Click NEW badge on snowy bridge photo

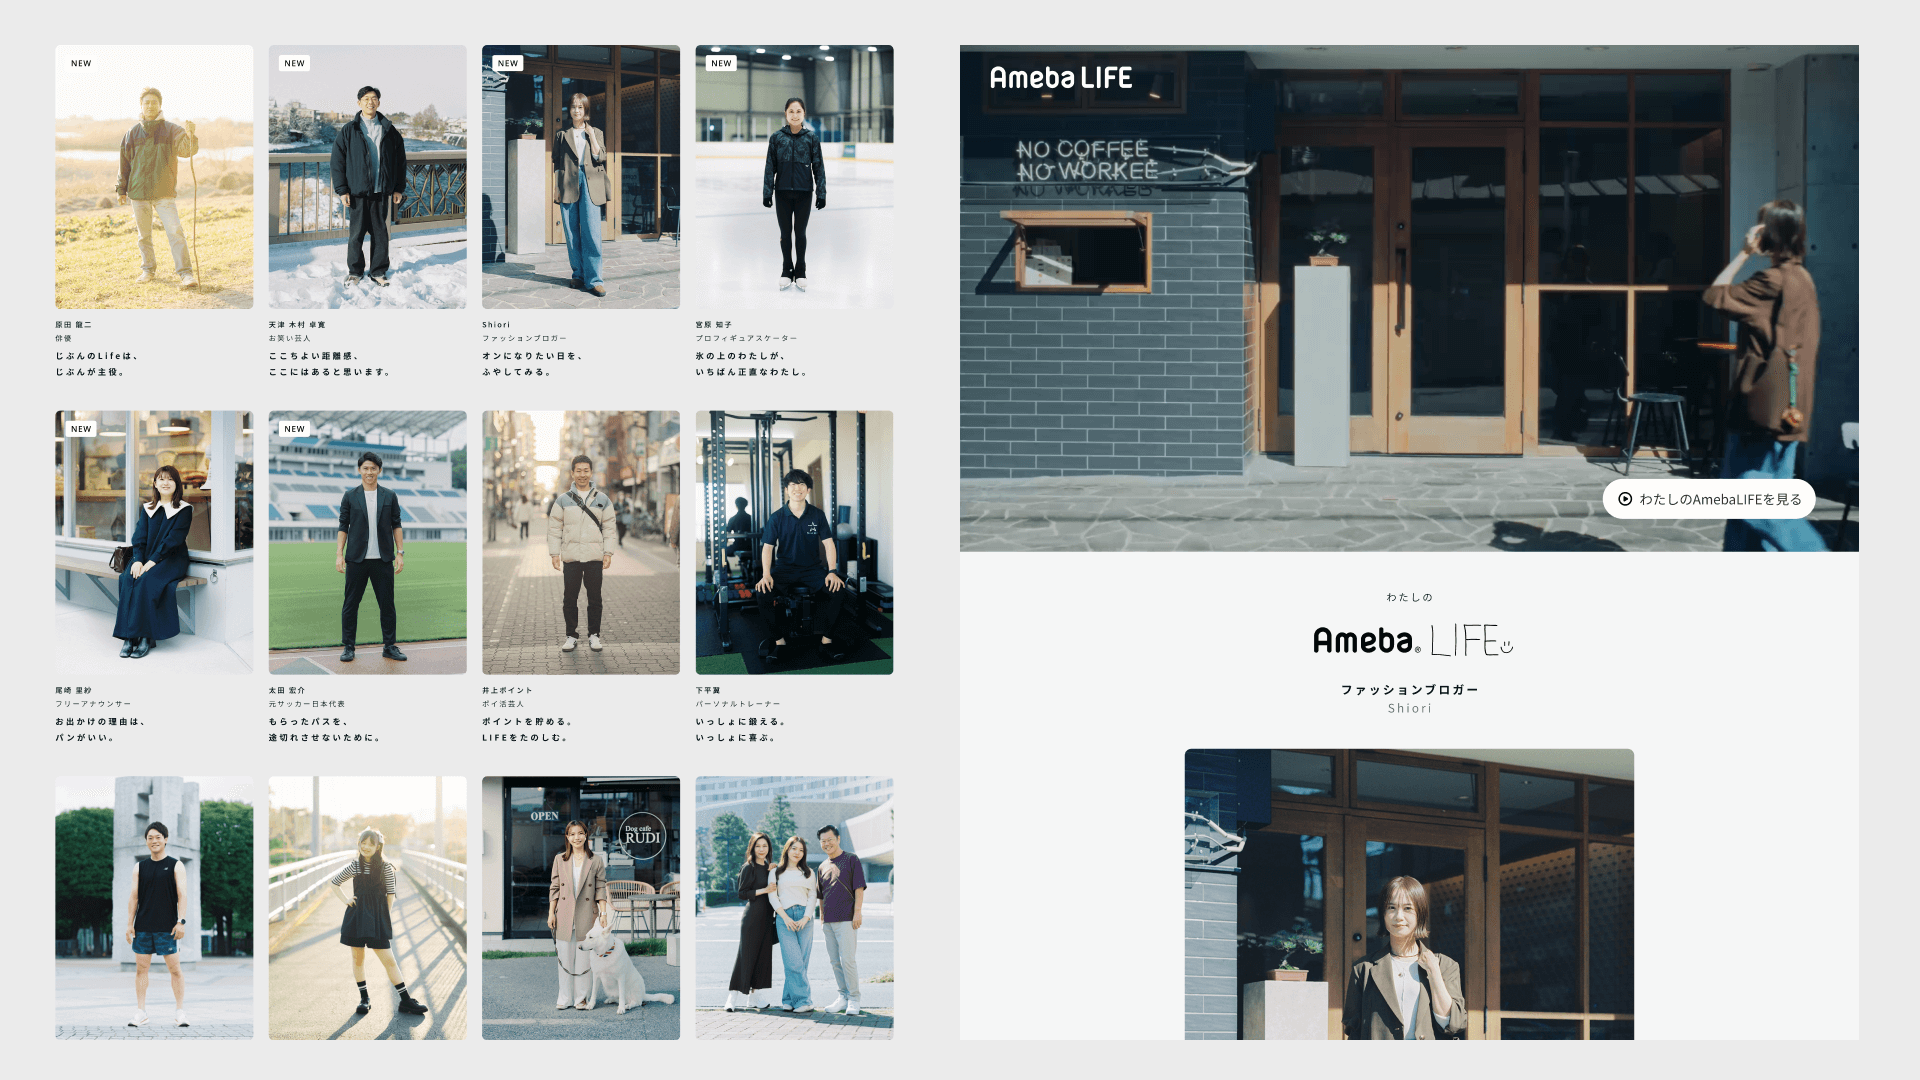[x=294, y=63]
